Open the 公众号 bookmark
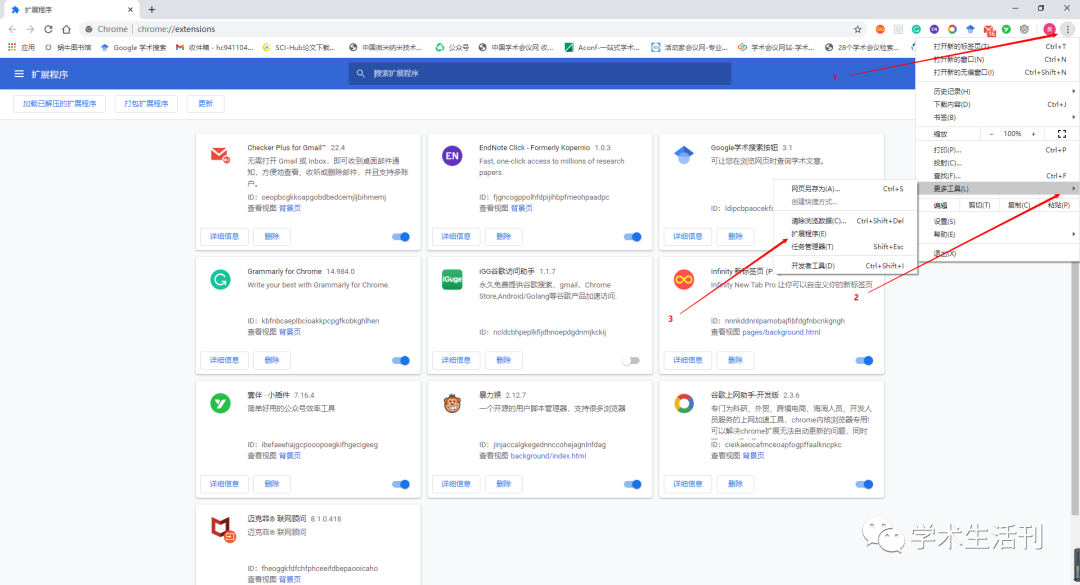The width and height of the screenshot is (1080, 585). pyautogui.click(x=452, y=48)
